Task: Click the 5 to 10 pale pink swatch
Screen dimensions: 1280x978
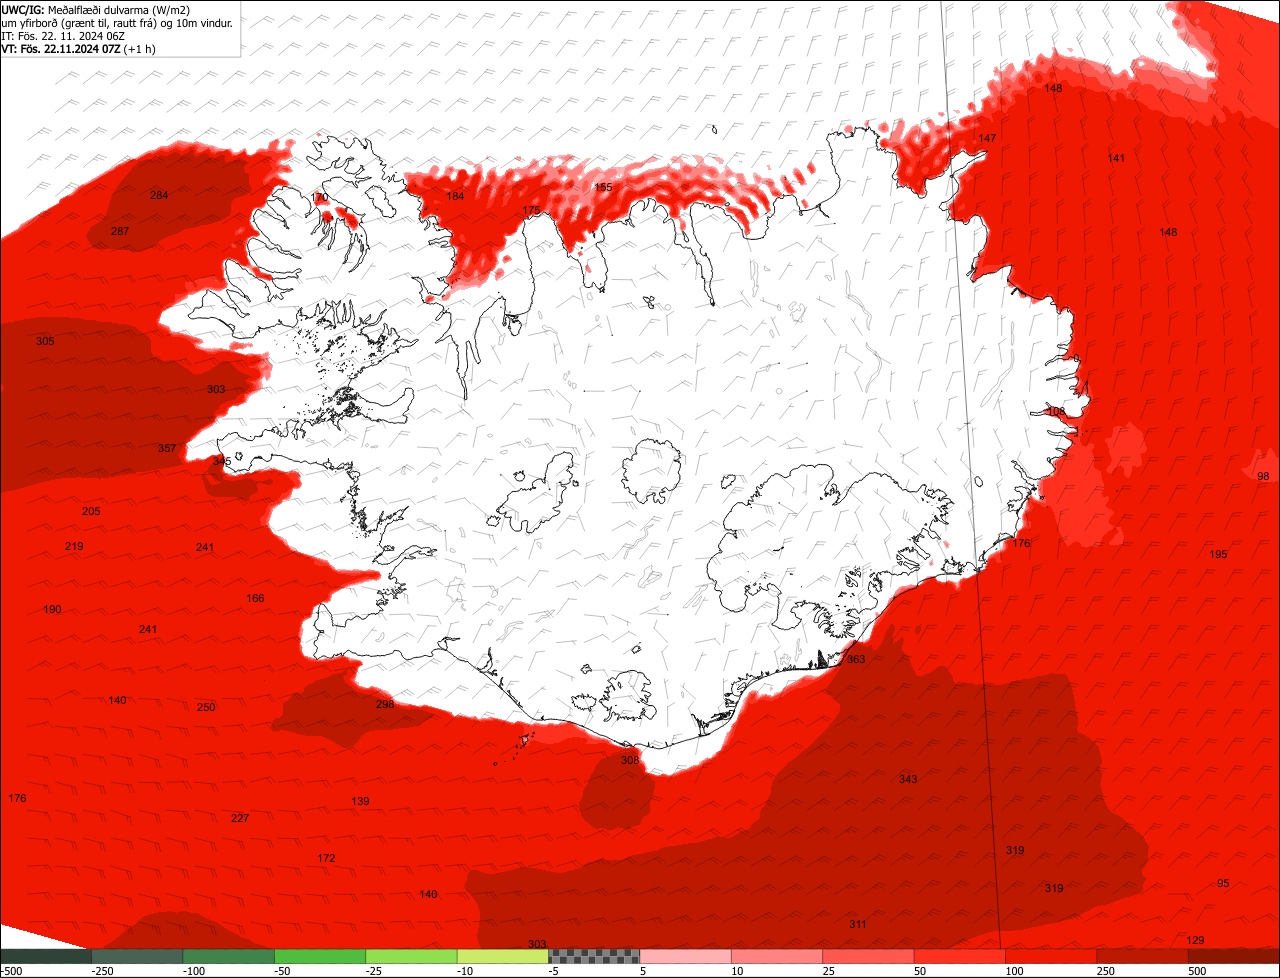Action: pyautogui.click(x=686, y=957)
